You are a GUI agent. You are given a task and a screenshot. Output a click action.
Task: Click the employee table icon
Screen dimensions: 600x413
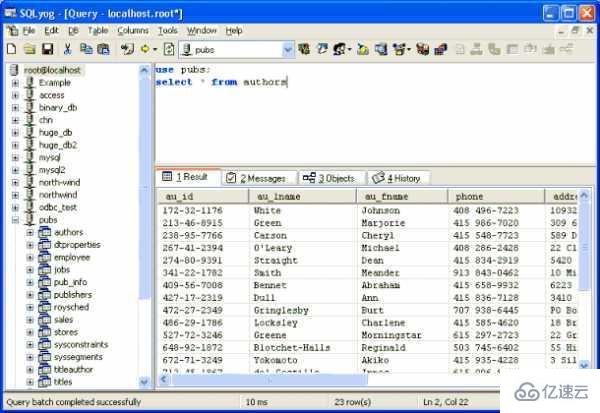[x=44, y=257]
